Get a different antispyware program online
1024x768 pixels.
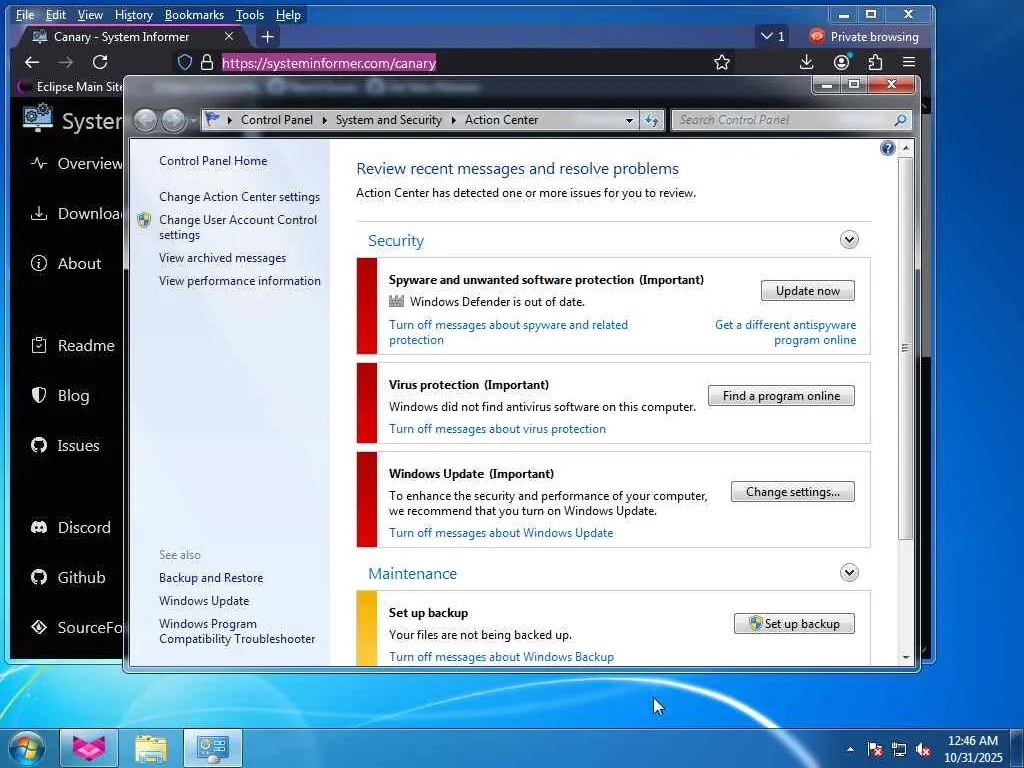[x=785, y=332]
